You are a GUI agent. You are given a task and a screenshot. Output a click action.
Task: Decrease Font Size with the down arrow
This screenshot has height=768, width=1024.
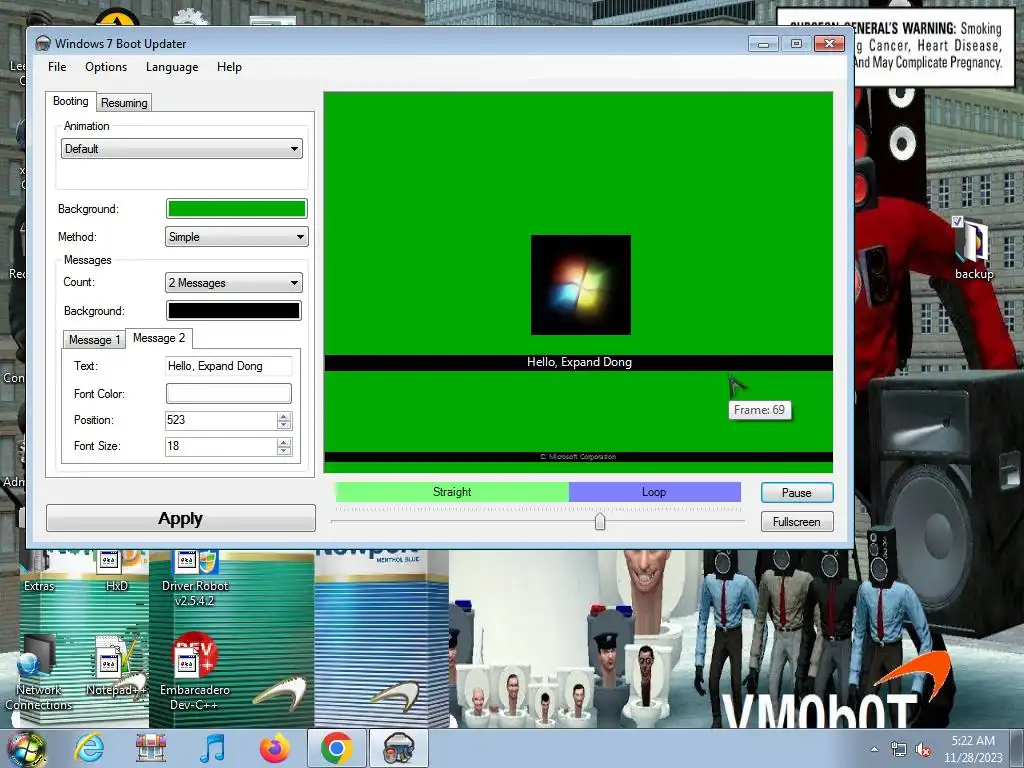[x=283, y=451]
